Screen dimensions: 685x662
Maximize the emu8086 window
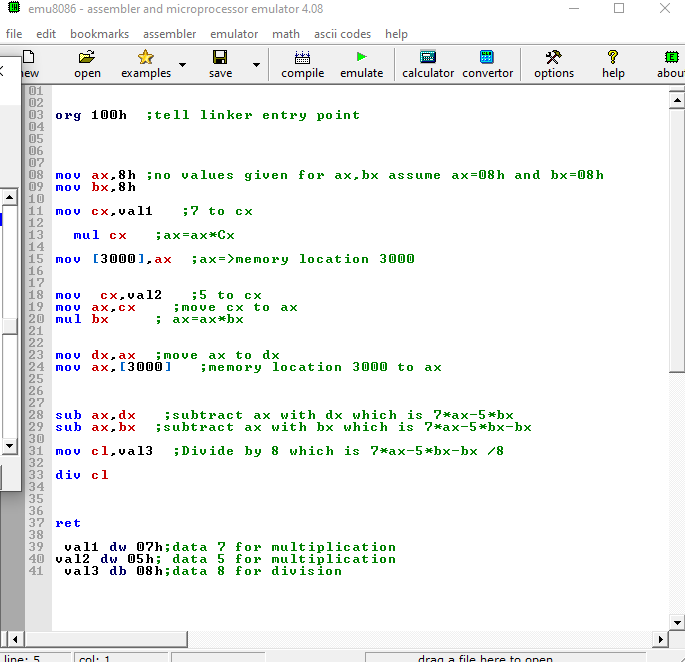click(x=619, y=8)
